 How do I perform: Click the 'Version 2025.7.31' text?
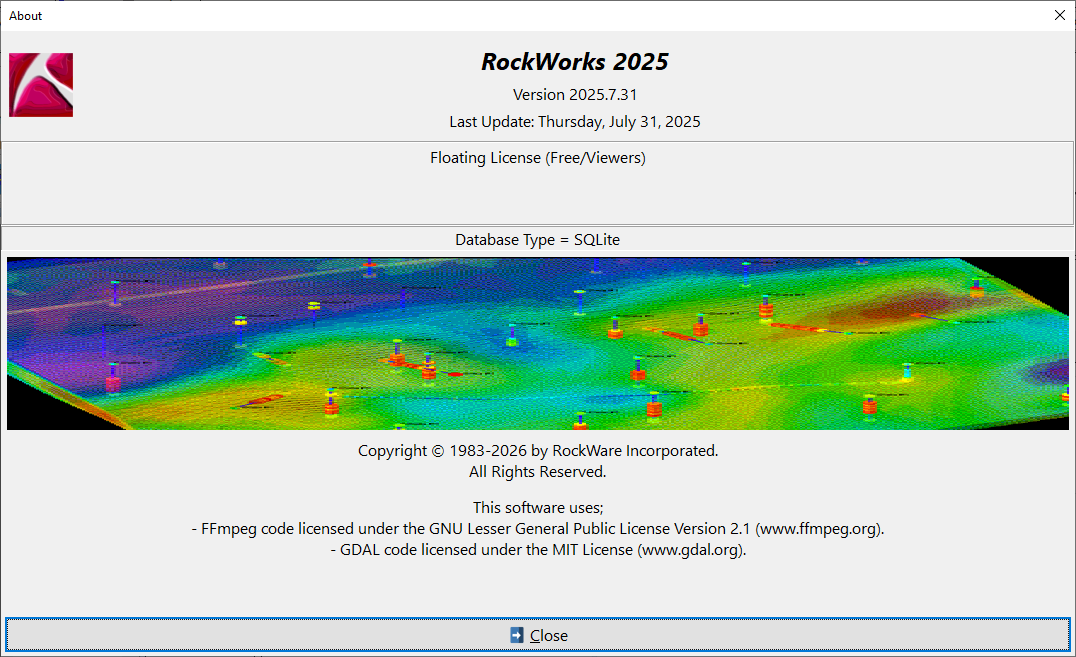[575, 95]
